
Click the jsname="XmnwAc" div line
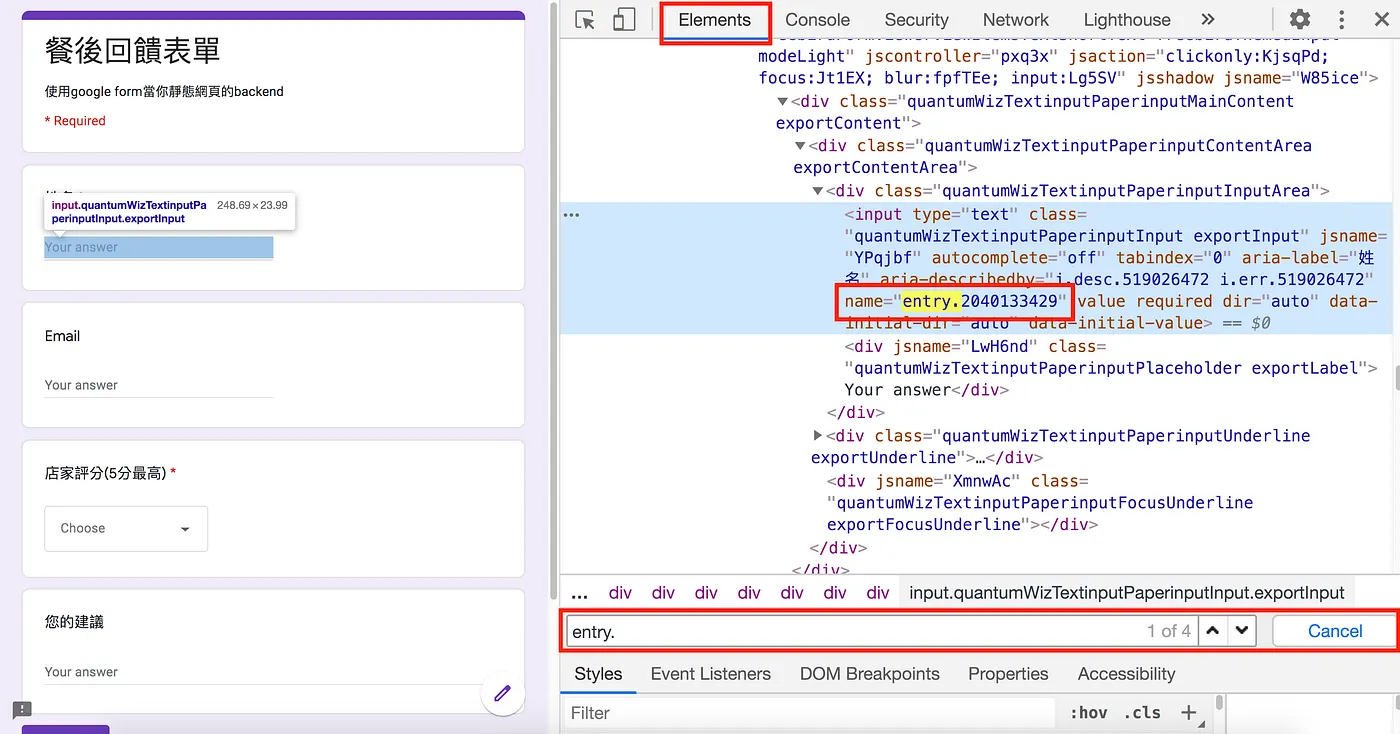[x=1040, y=502]
